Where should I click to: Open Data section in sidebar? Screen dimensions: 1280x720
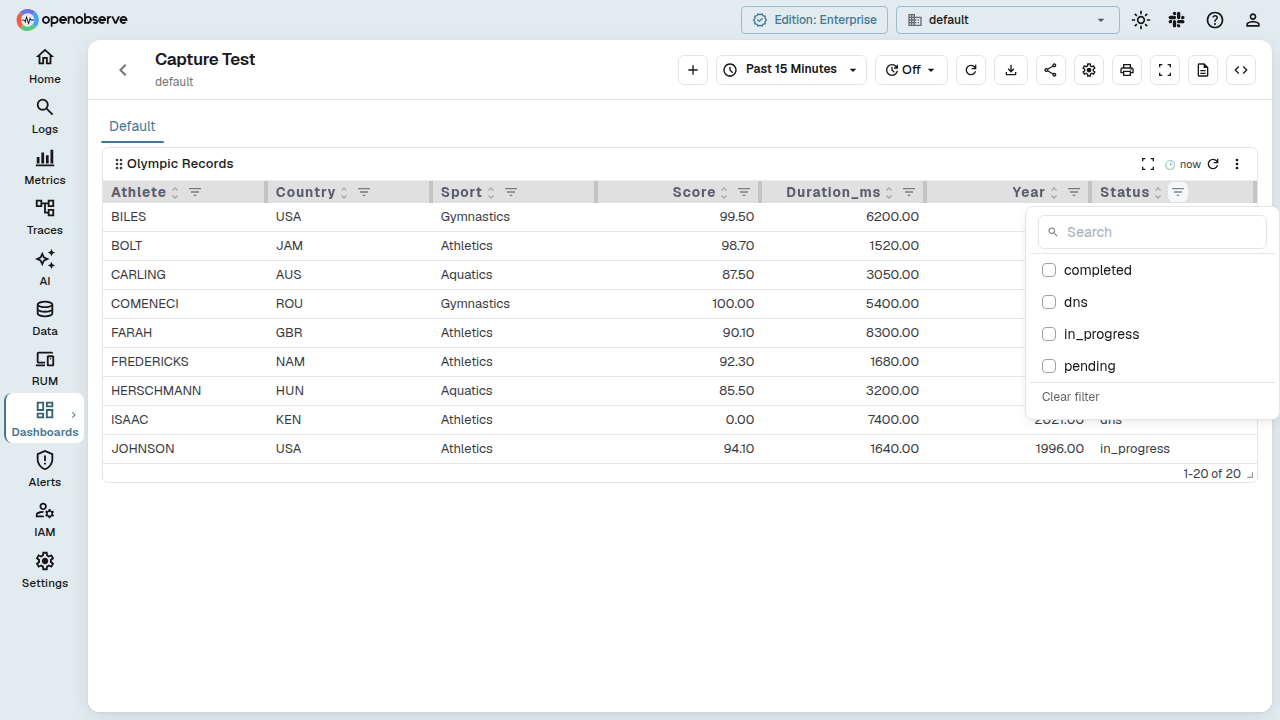pyautogui.click(x=44, y=318)
